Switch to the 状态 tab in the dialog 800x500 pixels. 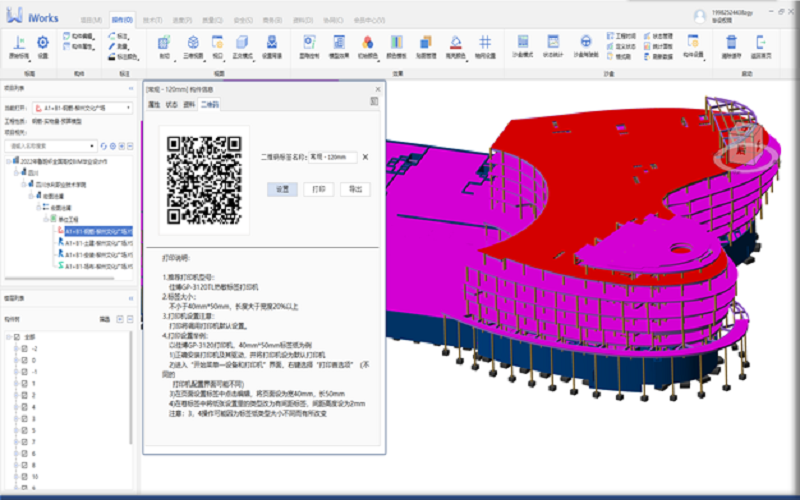(172, 104)
